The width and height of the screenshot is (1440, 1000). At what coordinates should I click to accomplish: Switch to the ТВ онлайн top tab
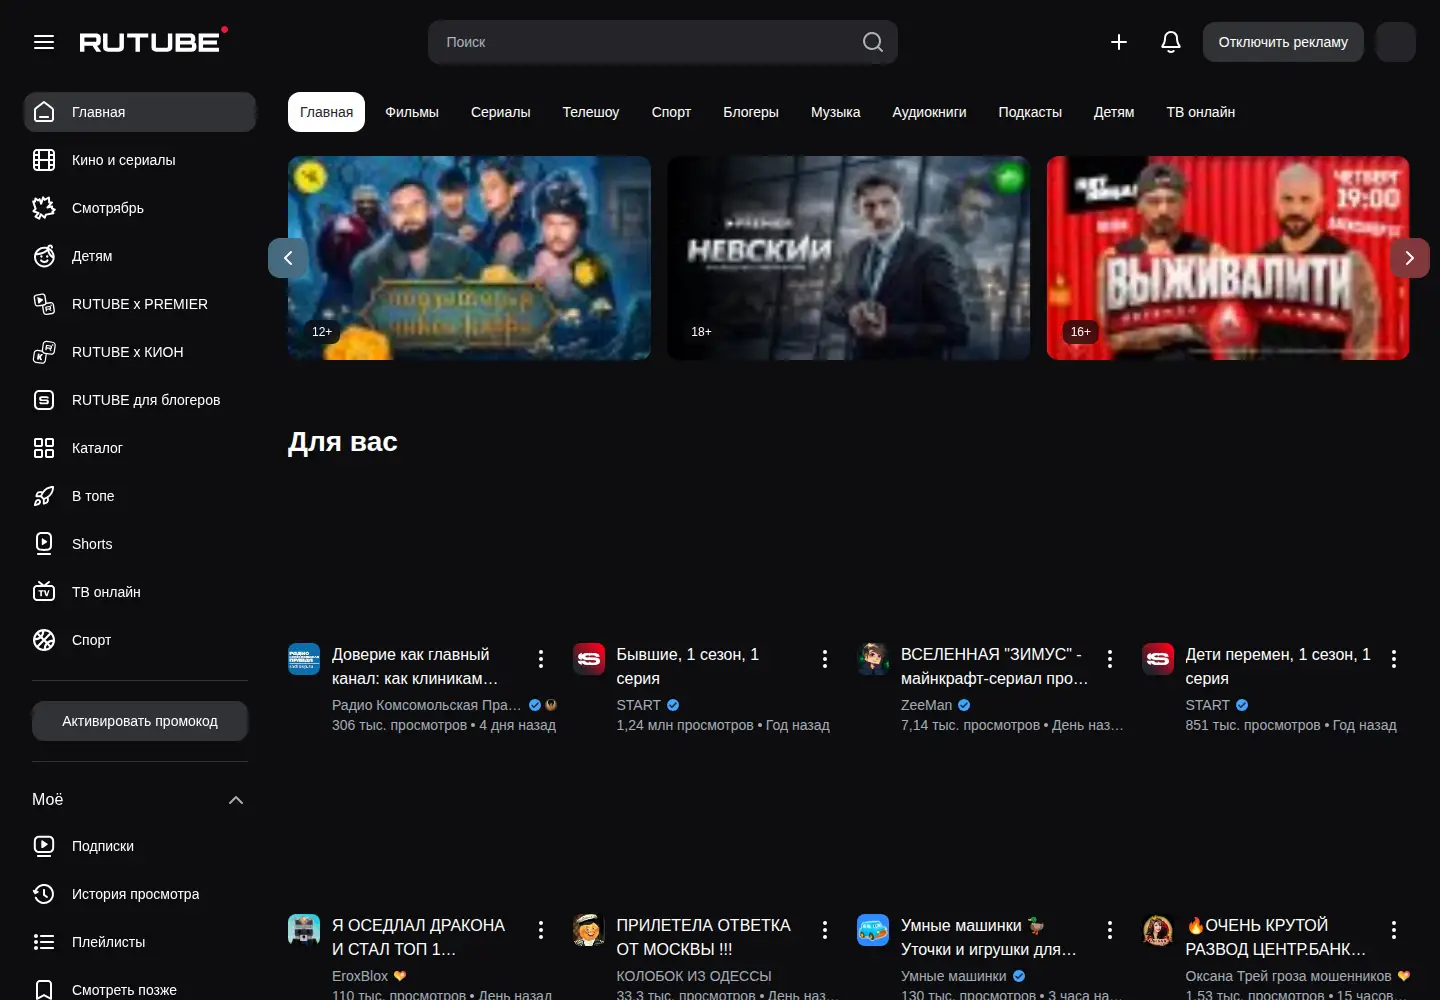pyautogui.click(x=1201, y=112)
